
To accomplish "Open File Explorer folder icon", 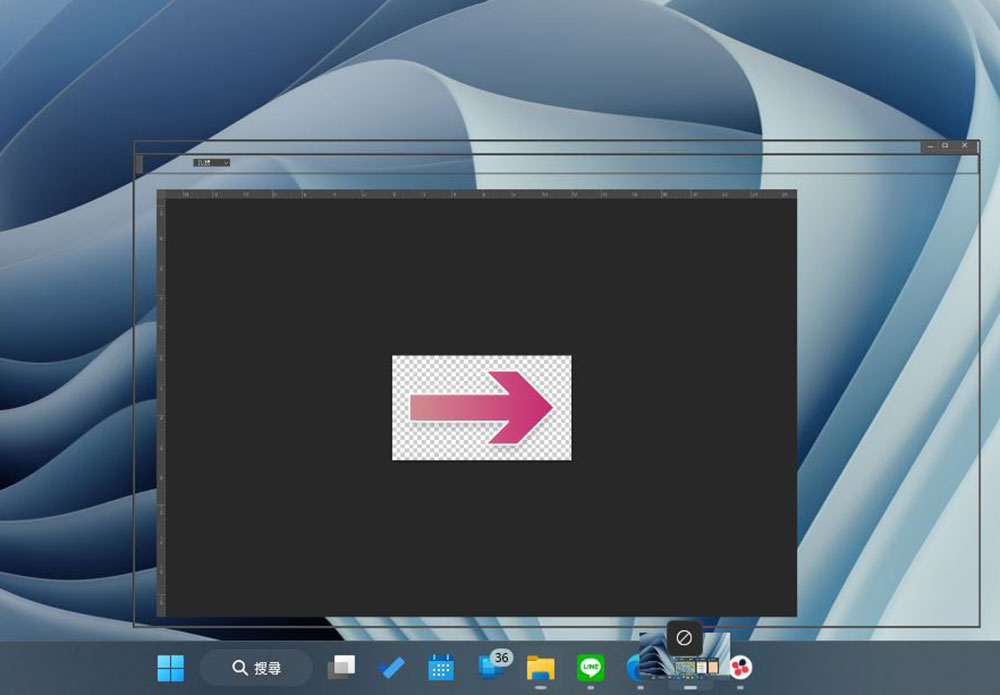I will click(x=540, y=668).
